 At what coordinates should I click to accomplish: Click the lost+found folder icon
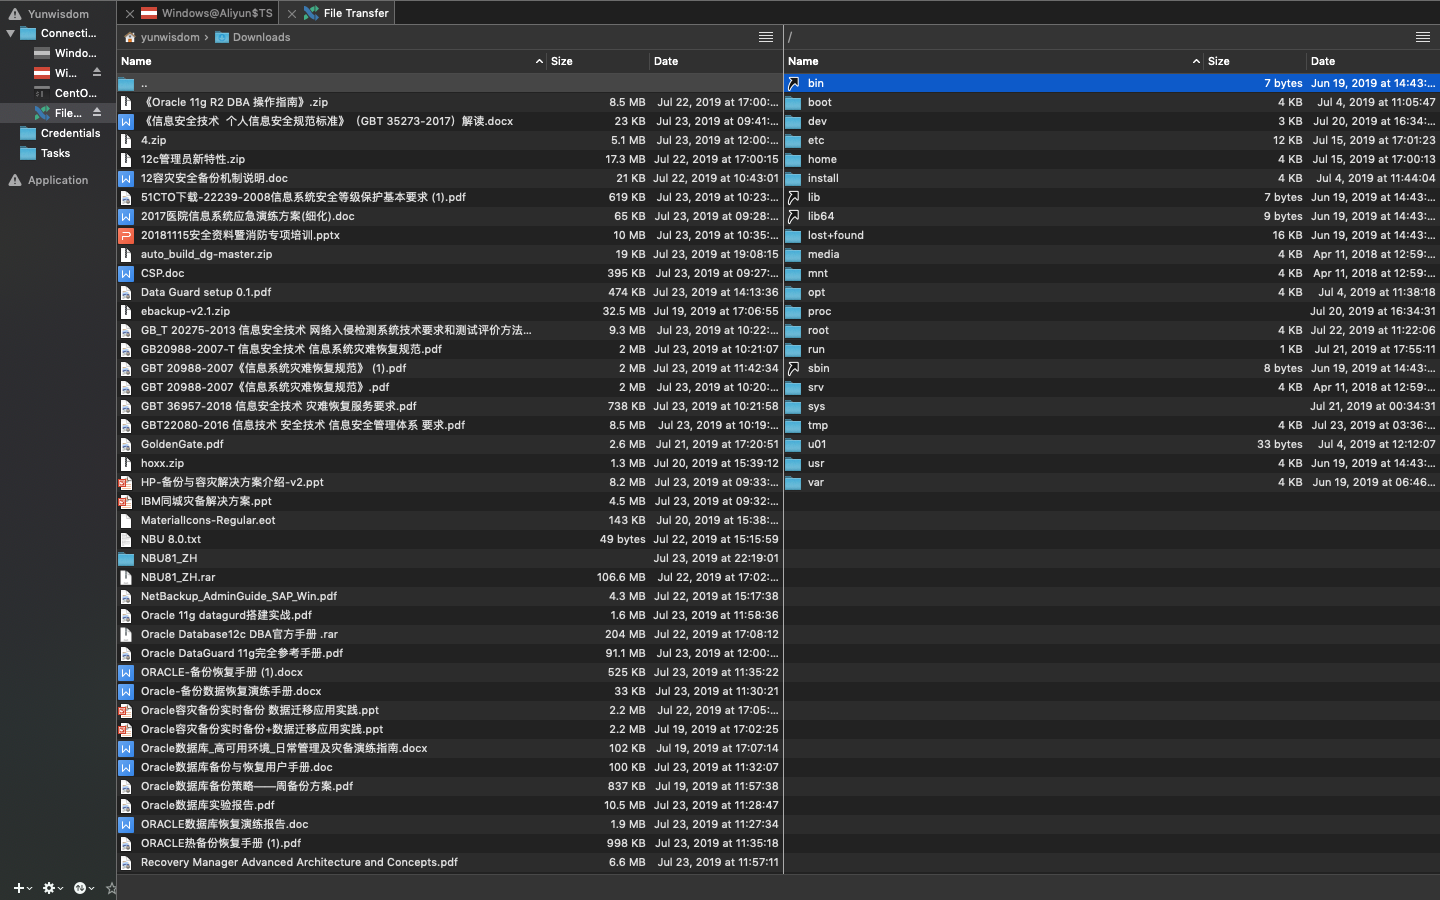coord(793,236)
